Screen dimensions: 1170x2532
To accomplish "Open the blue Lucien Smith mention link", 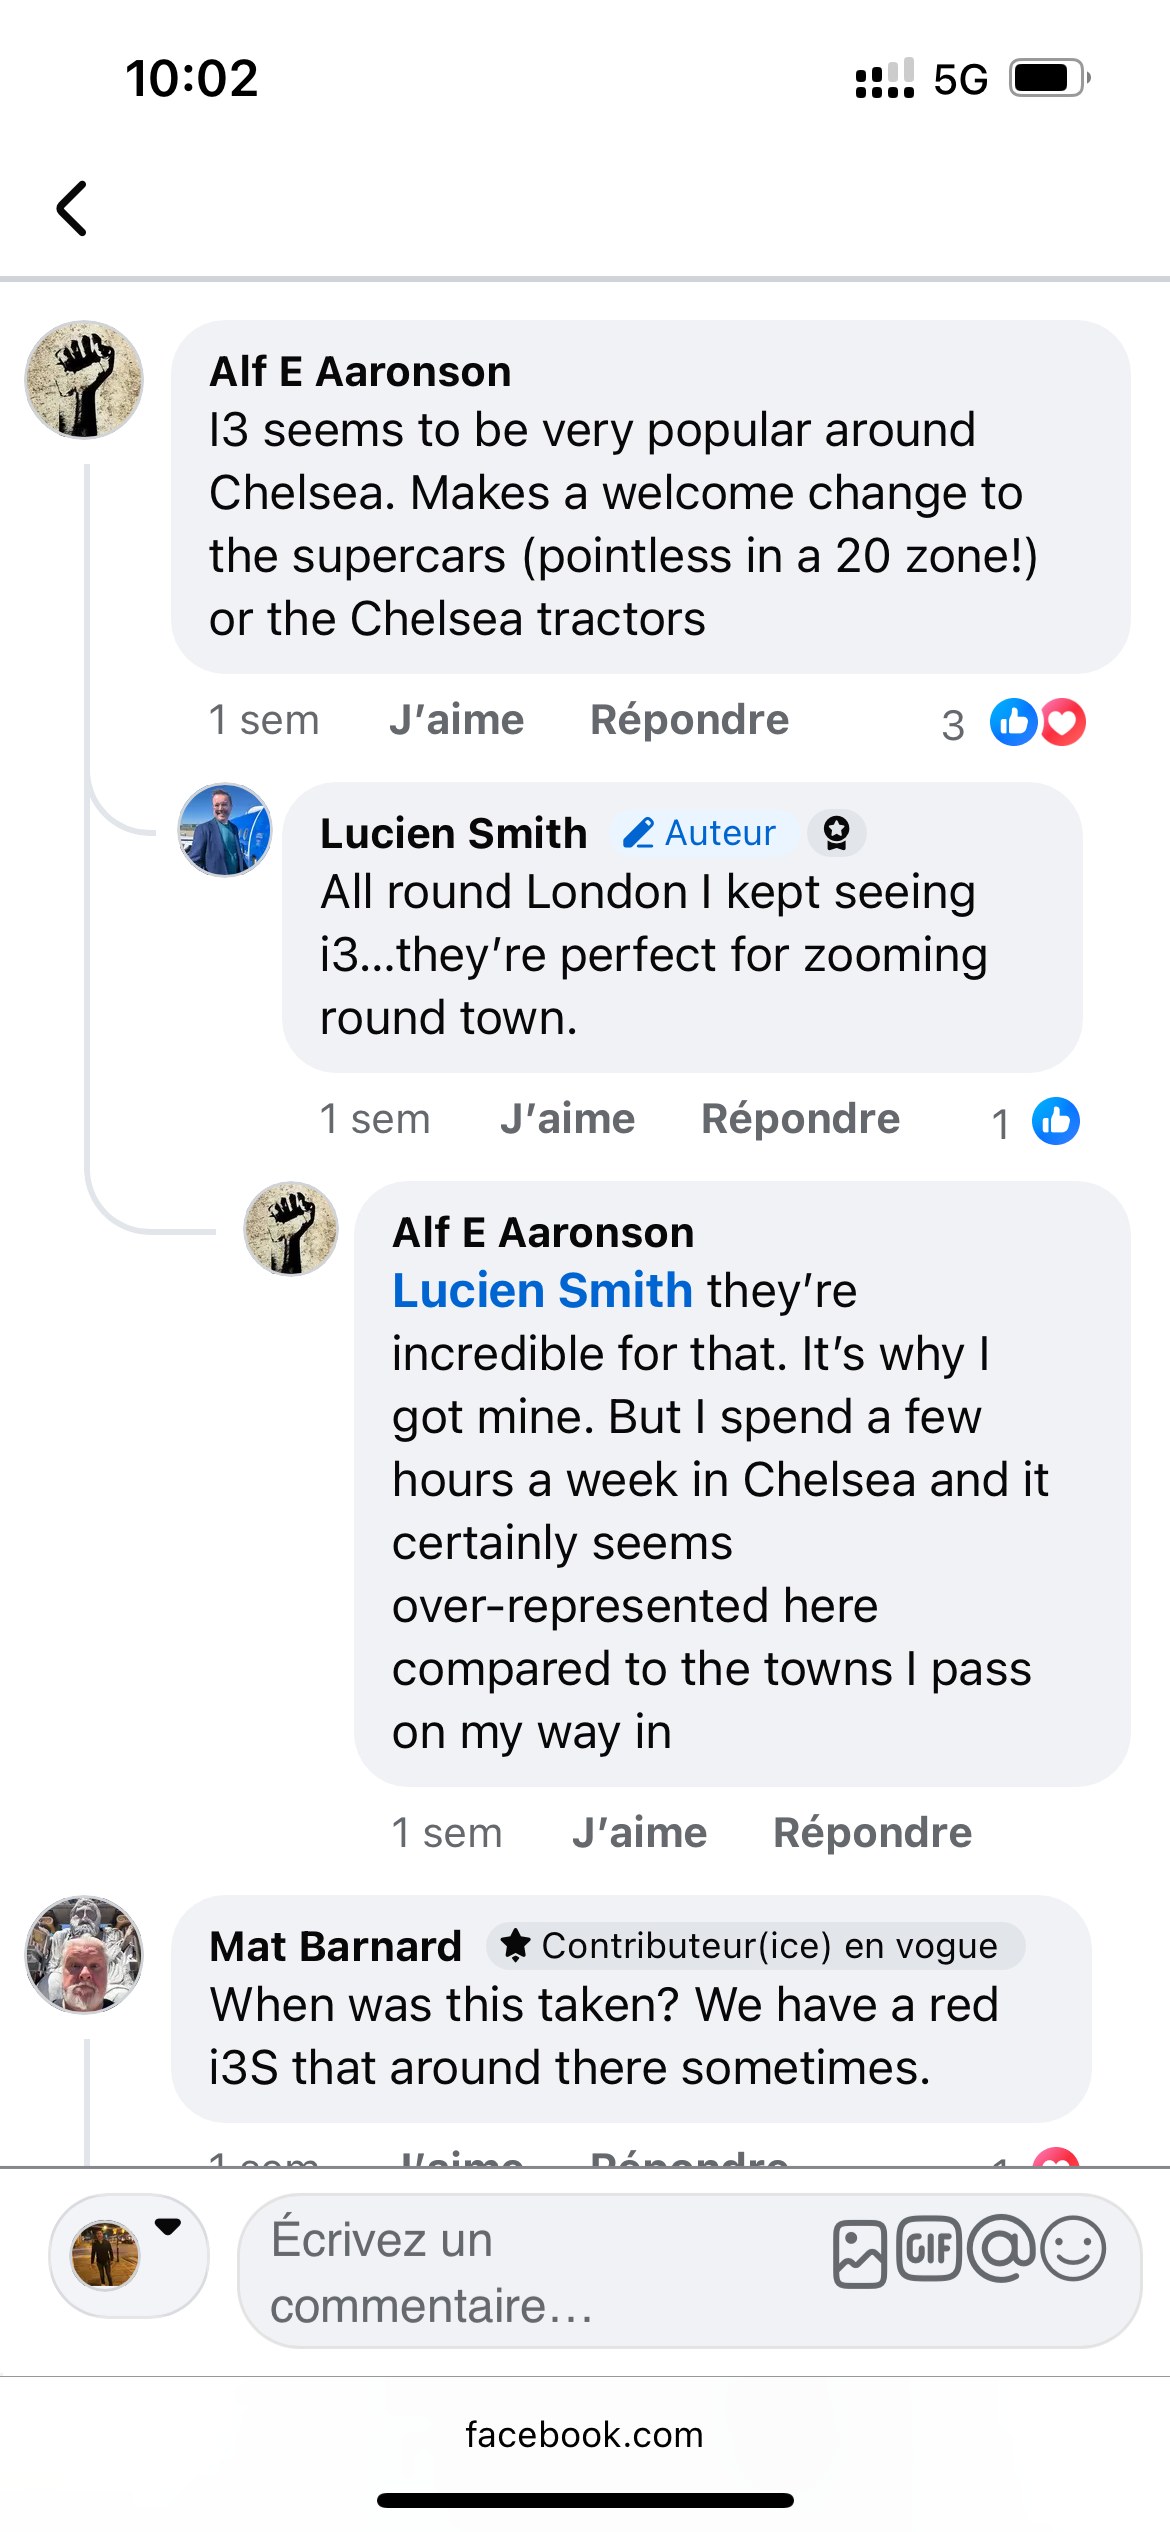I will click(x=542, y=1290).
